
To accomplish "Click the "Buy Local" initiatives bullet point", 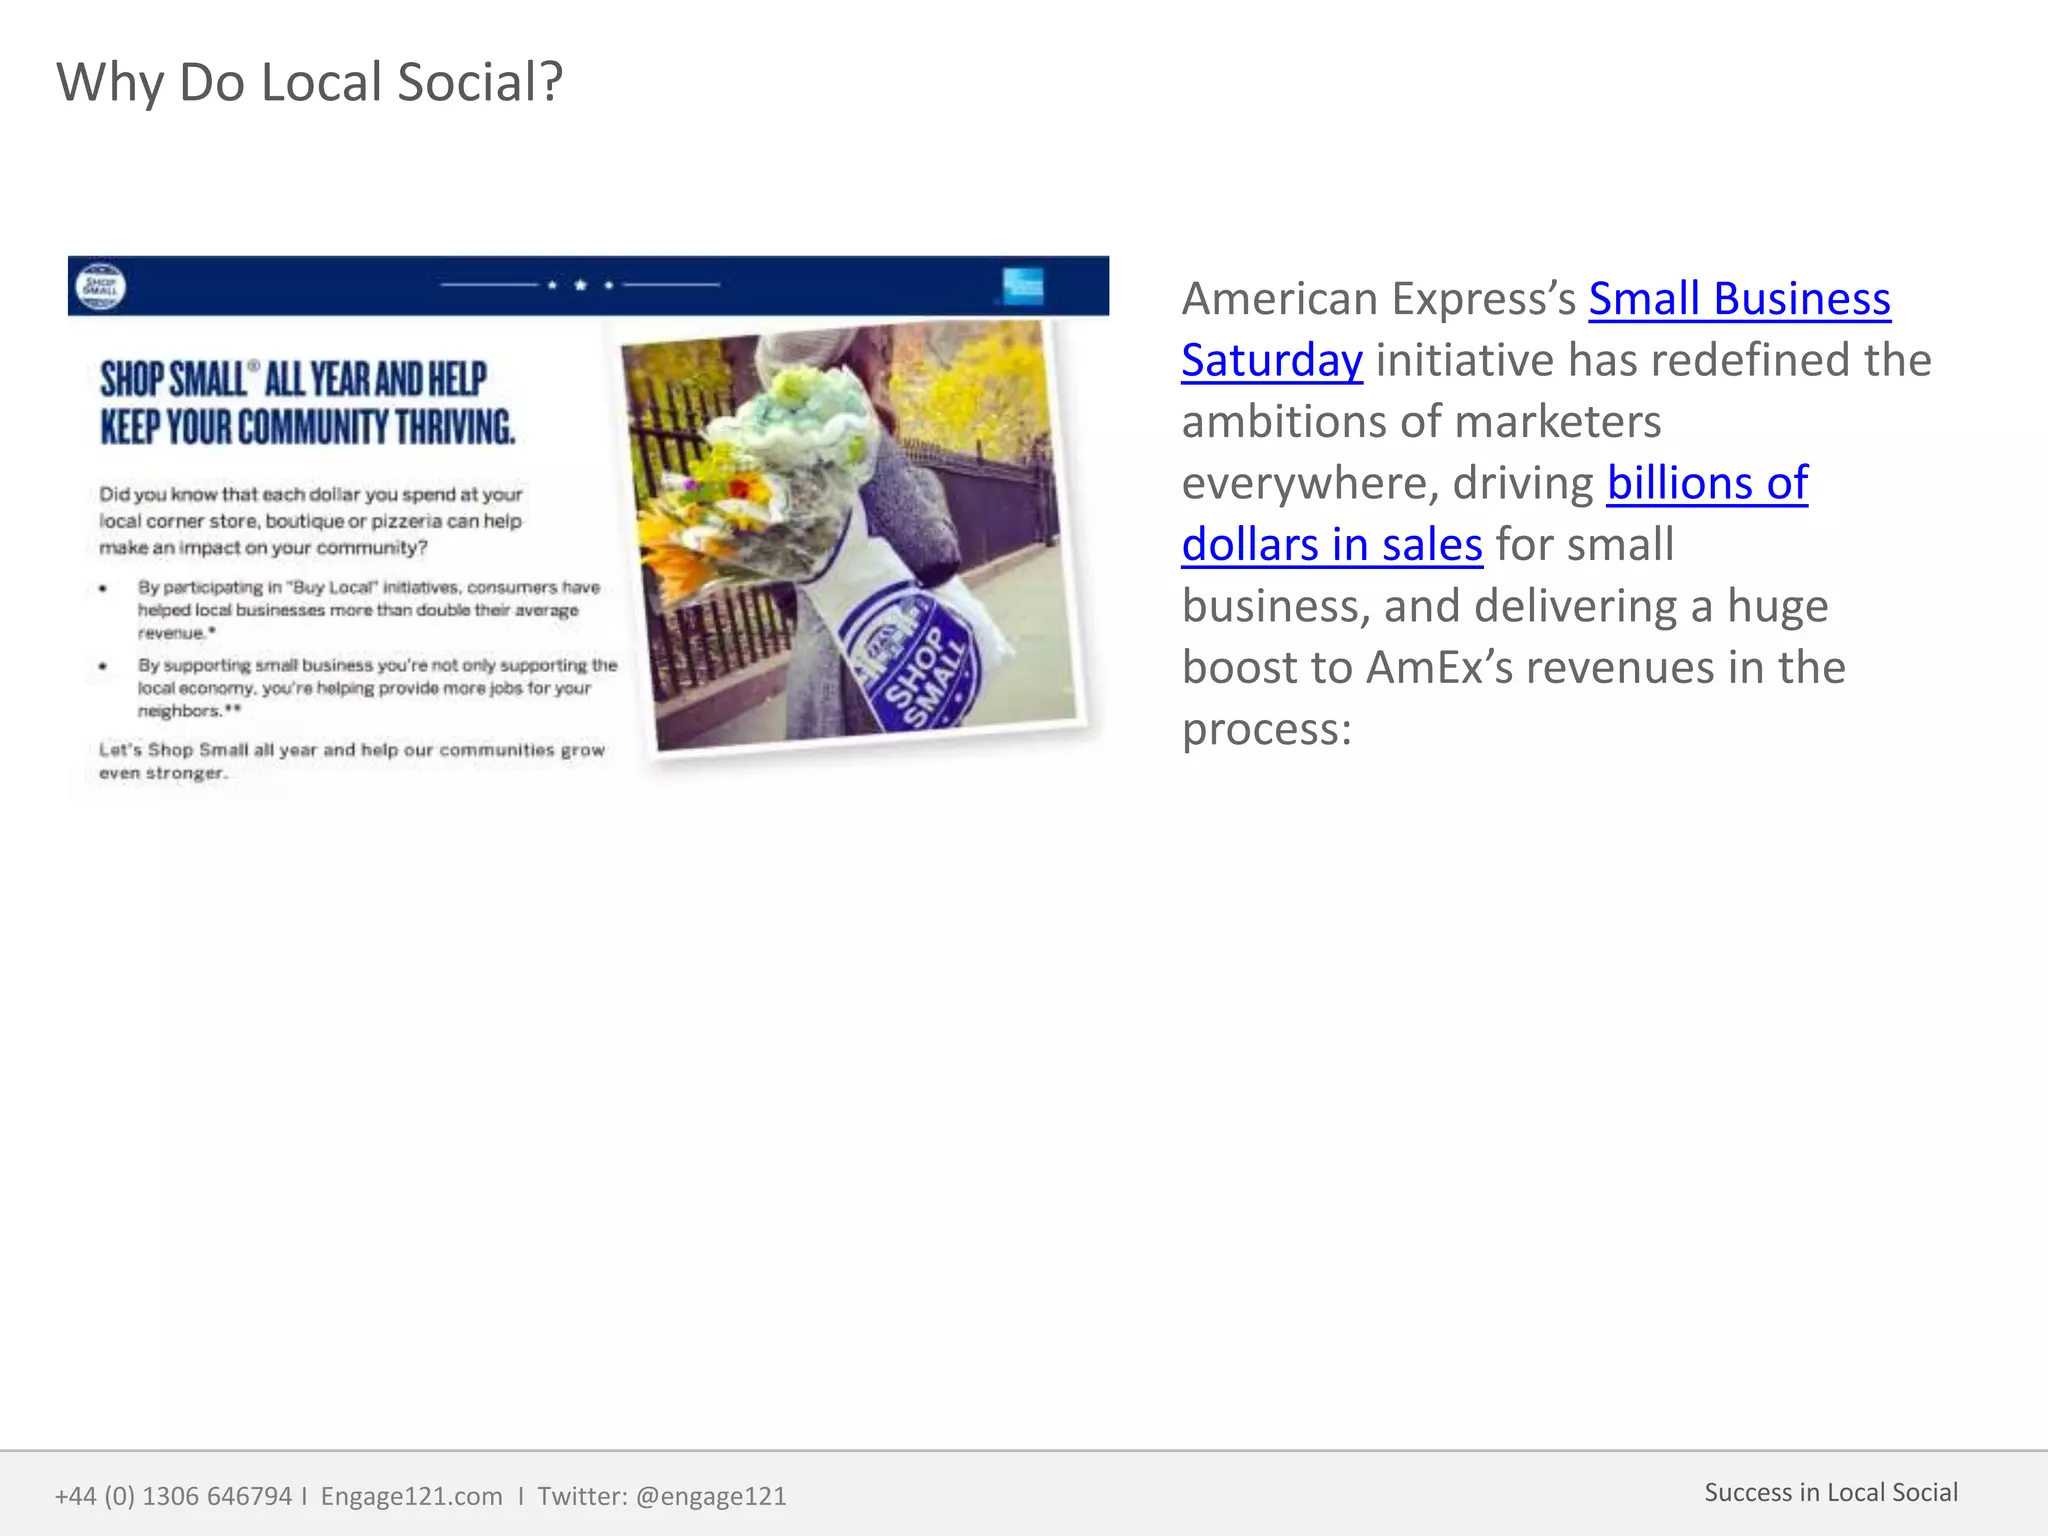I will click(369, 610).
